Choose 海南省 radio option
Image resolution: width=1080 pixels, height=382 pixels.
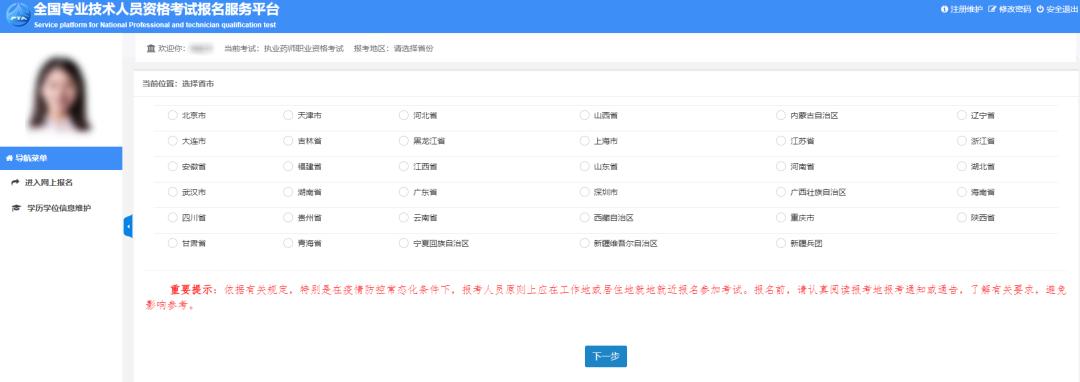point(962,191)
